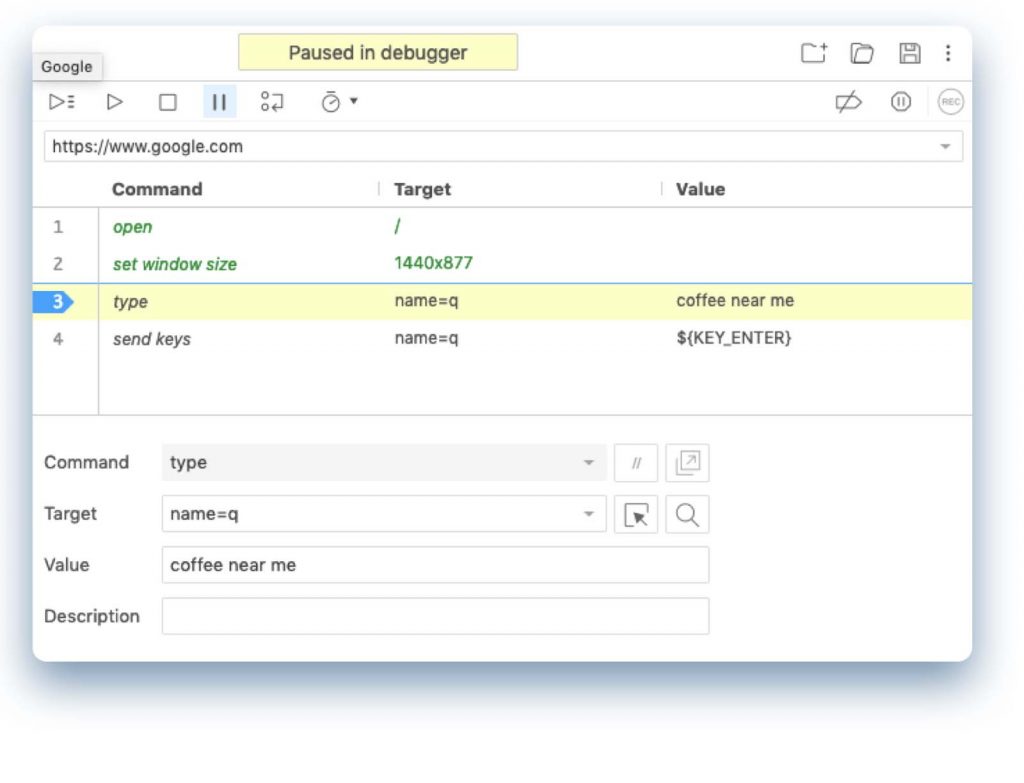The image size is (1024, 783).
Task: Expand the base URL dropdown arrow
Action: pyautogui.click(x=945, y=147)
